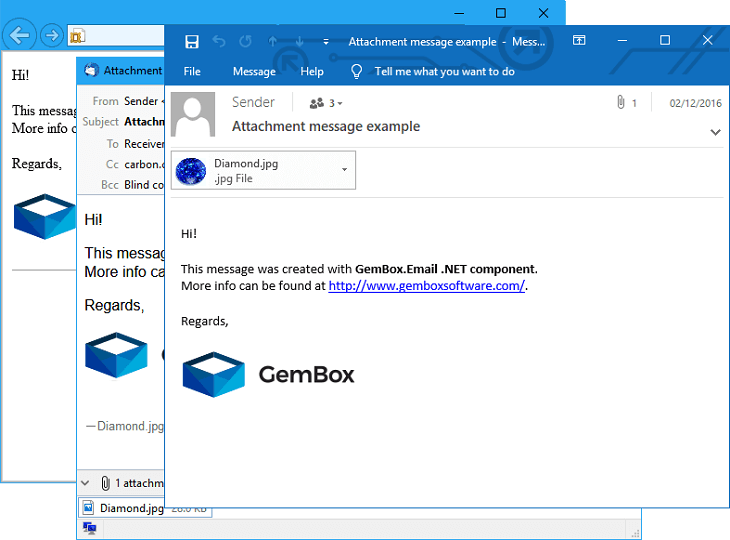Screen dimensions: 730x540
Task: Click the browser Forward button
Action: click(x=50, y=36)
